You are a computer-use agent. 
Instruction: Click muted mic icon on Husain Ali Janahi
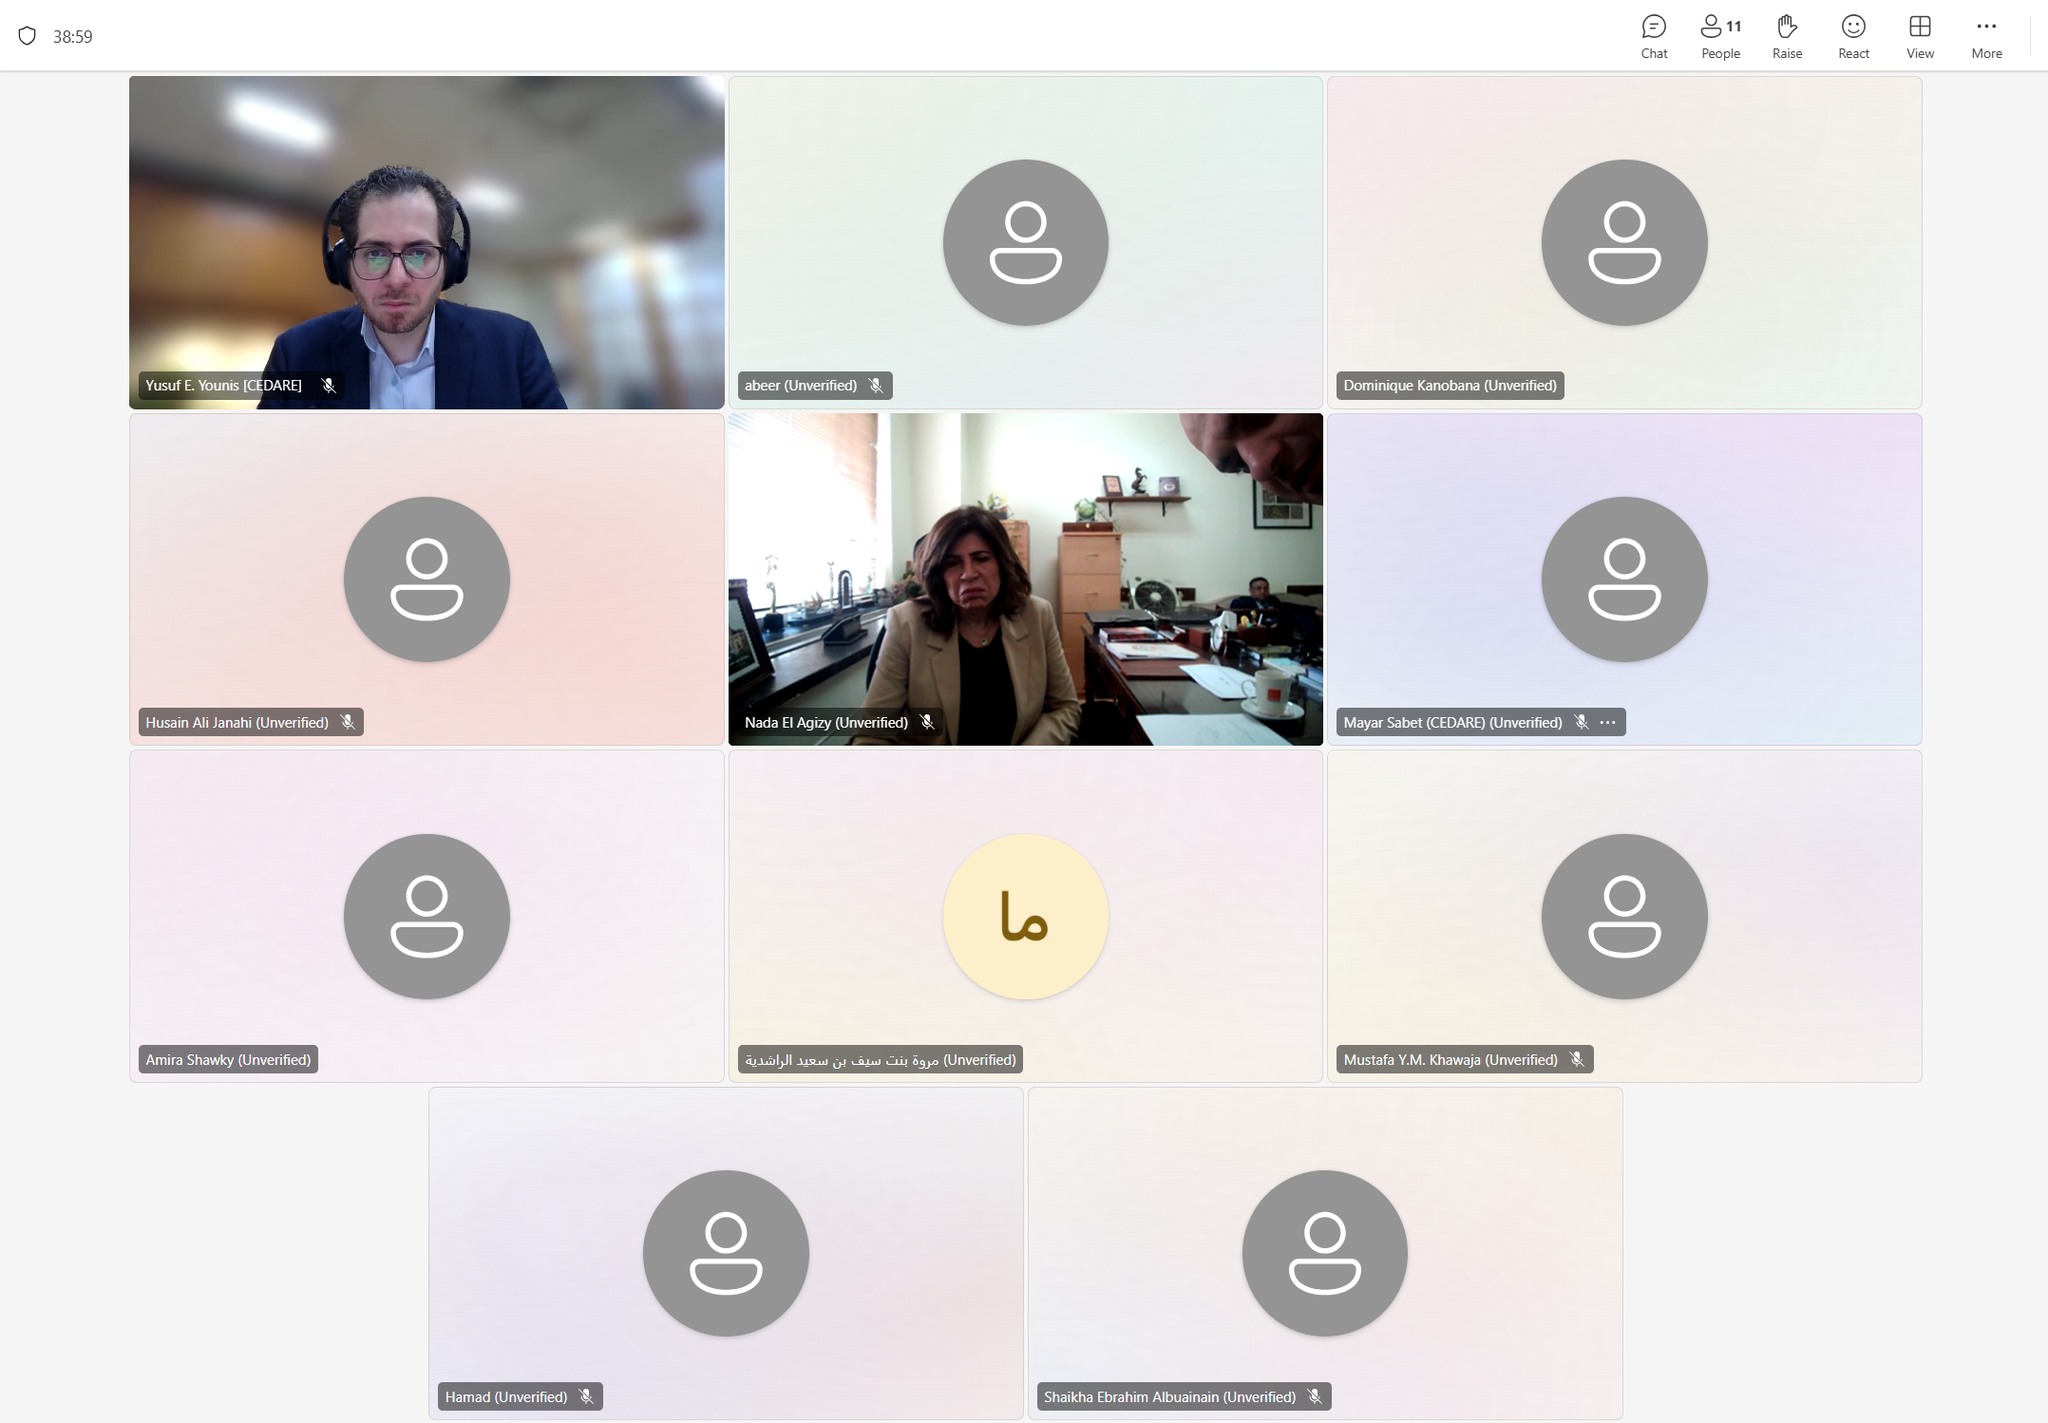[x=347, y=722]
